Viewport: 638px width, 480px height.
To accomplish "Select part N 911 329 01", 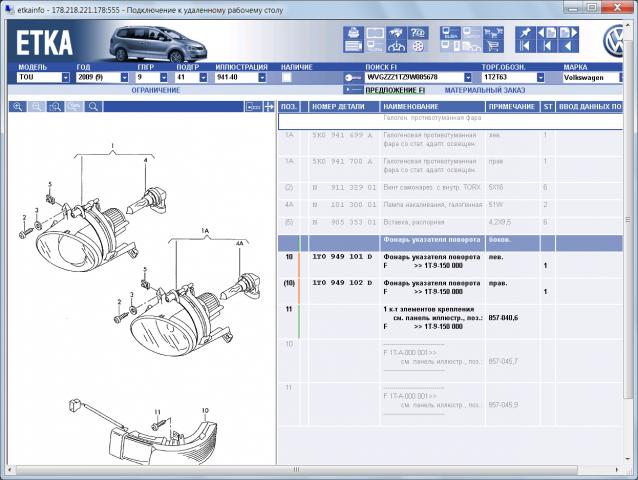I will tap(344, 188).
